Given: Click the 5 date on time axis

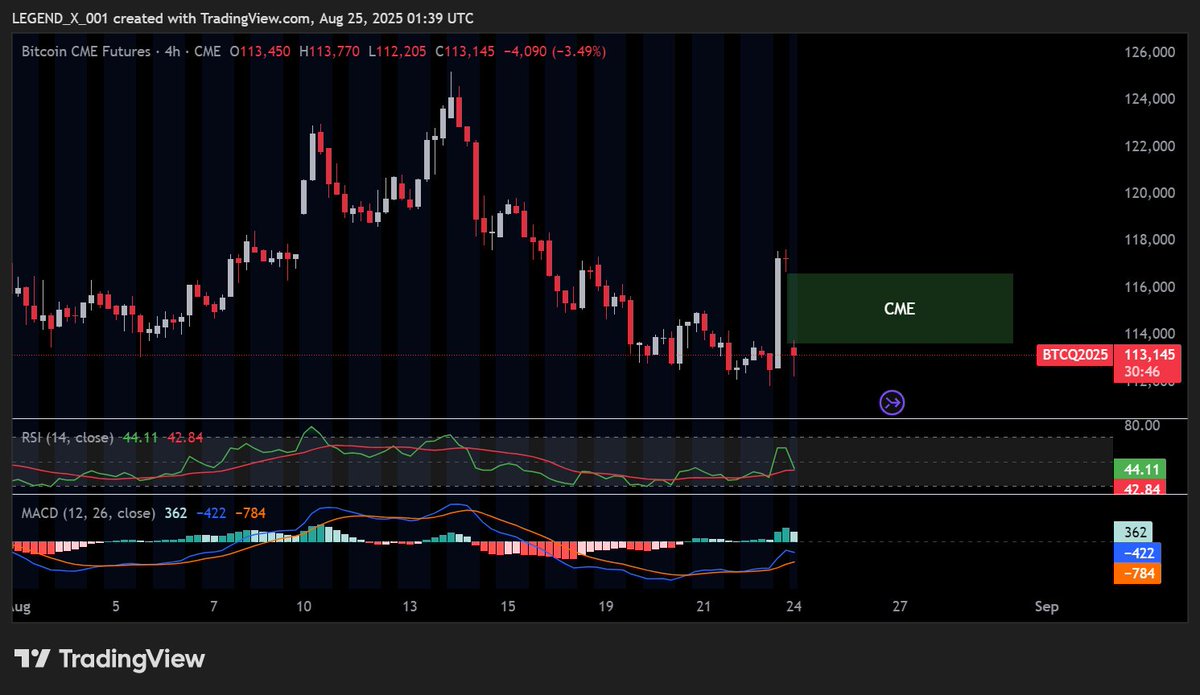Looking at the screenshot, I should 116,606.
